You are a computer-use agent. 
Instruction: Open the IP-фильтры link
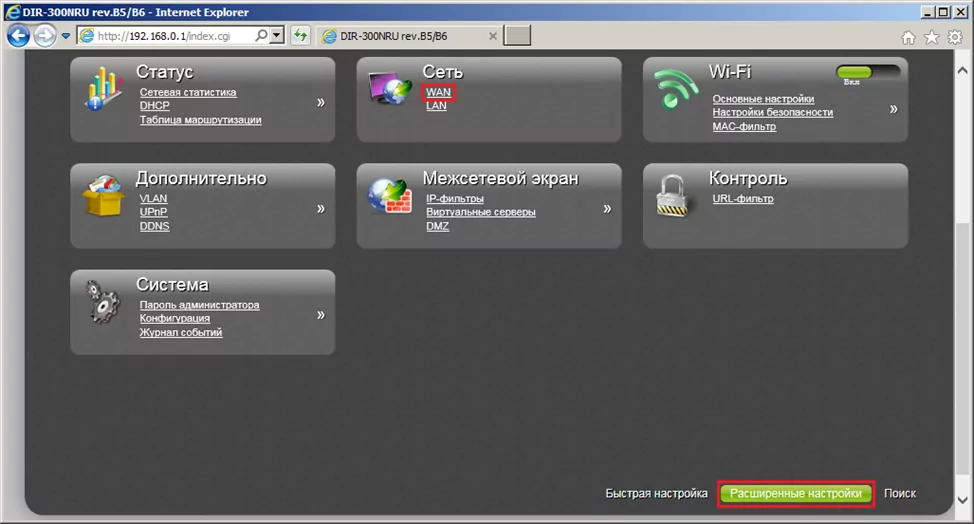455,199
